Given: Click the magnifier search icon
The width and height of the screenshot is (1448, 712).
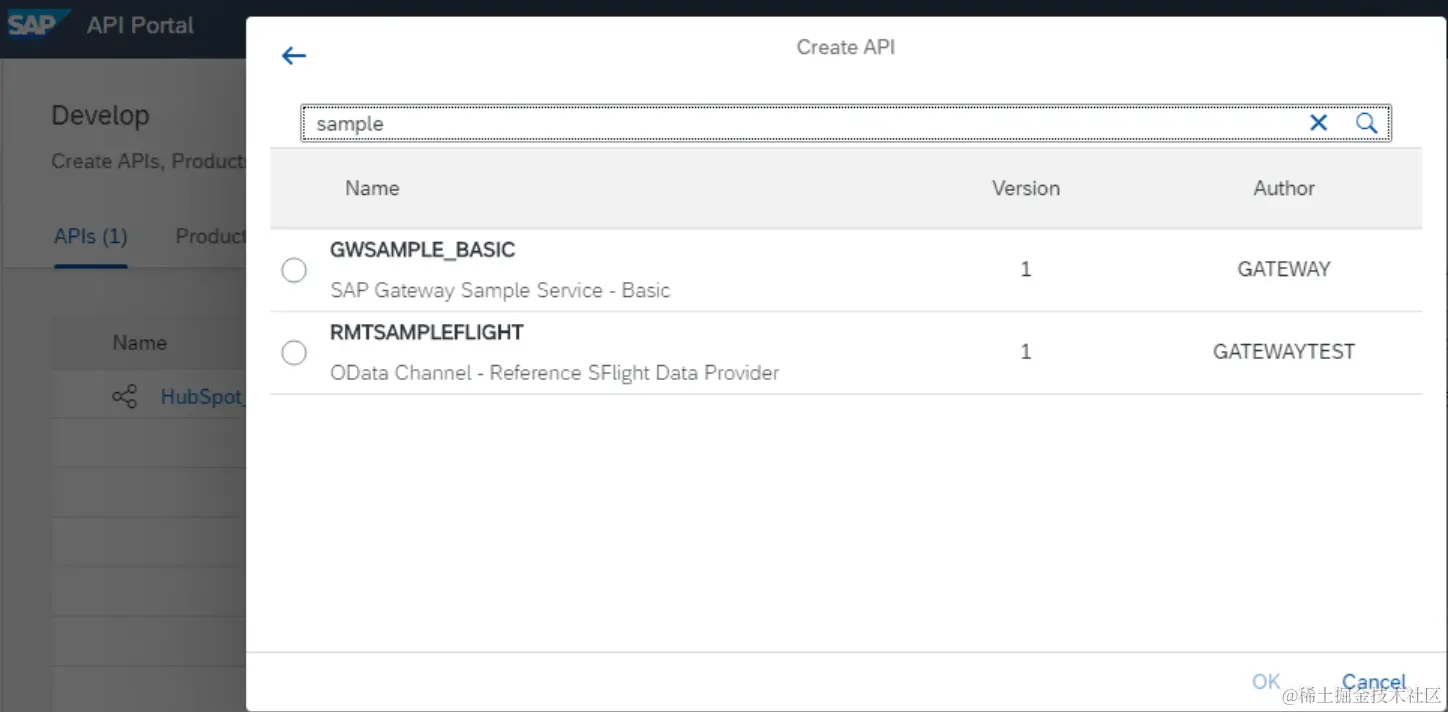Looking at the screenshot, I should [x=1366, y=123].
